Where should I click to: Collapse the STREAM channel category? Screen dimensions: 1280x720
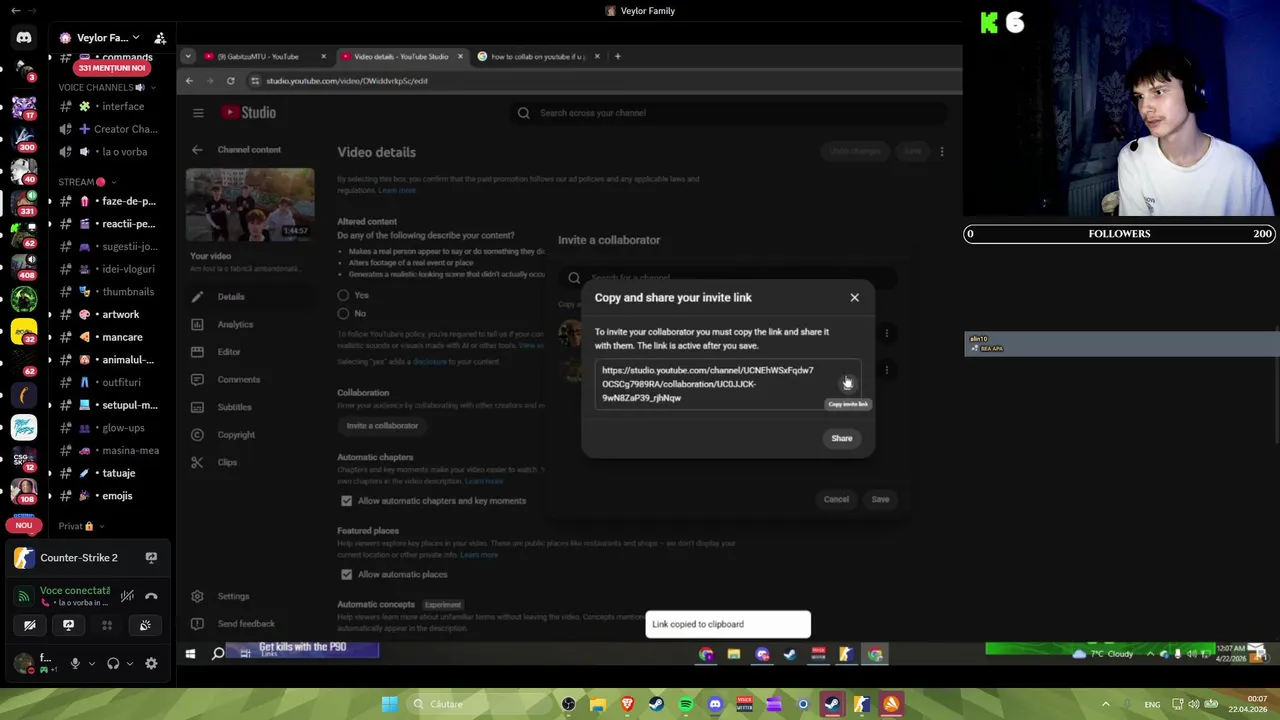[87, 182]
